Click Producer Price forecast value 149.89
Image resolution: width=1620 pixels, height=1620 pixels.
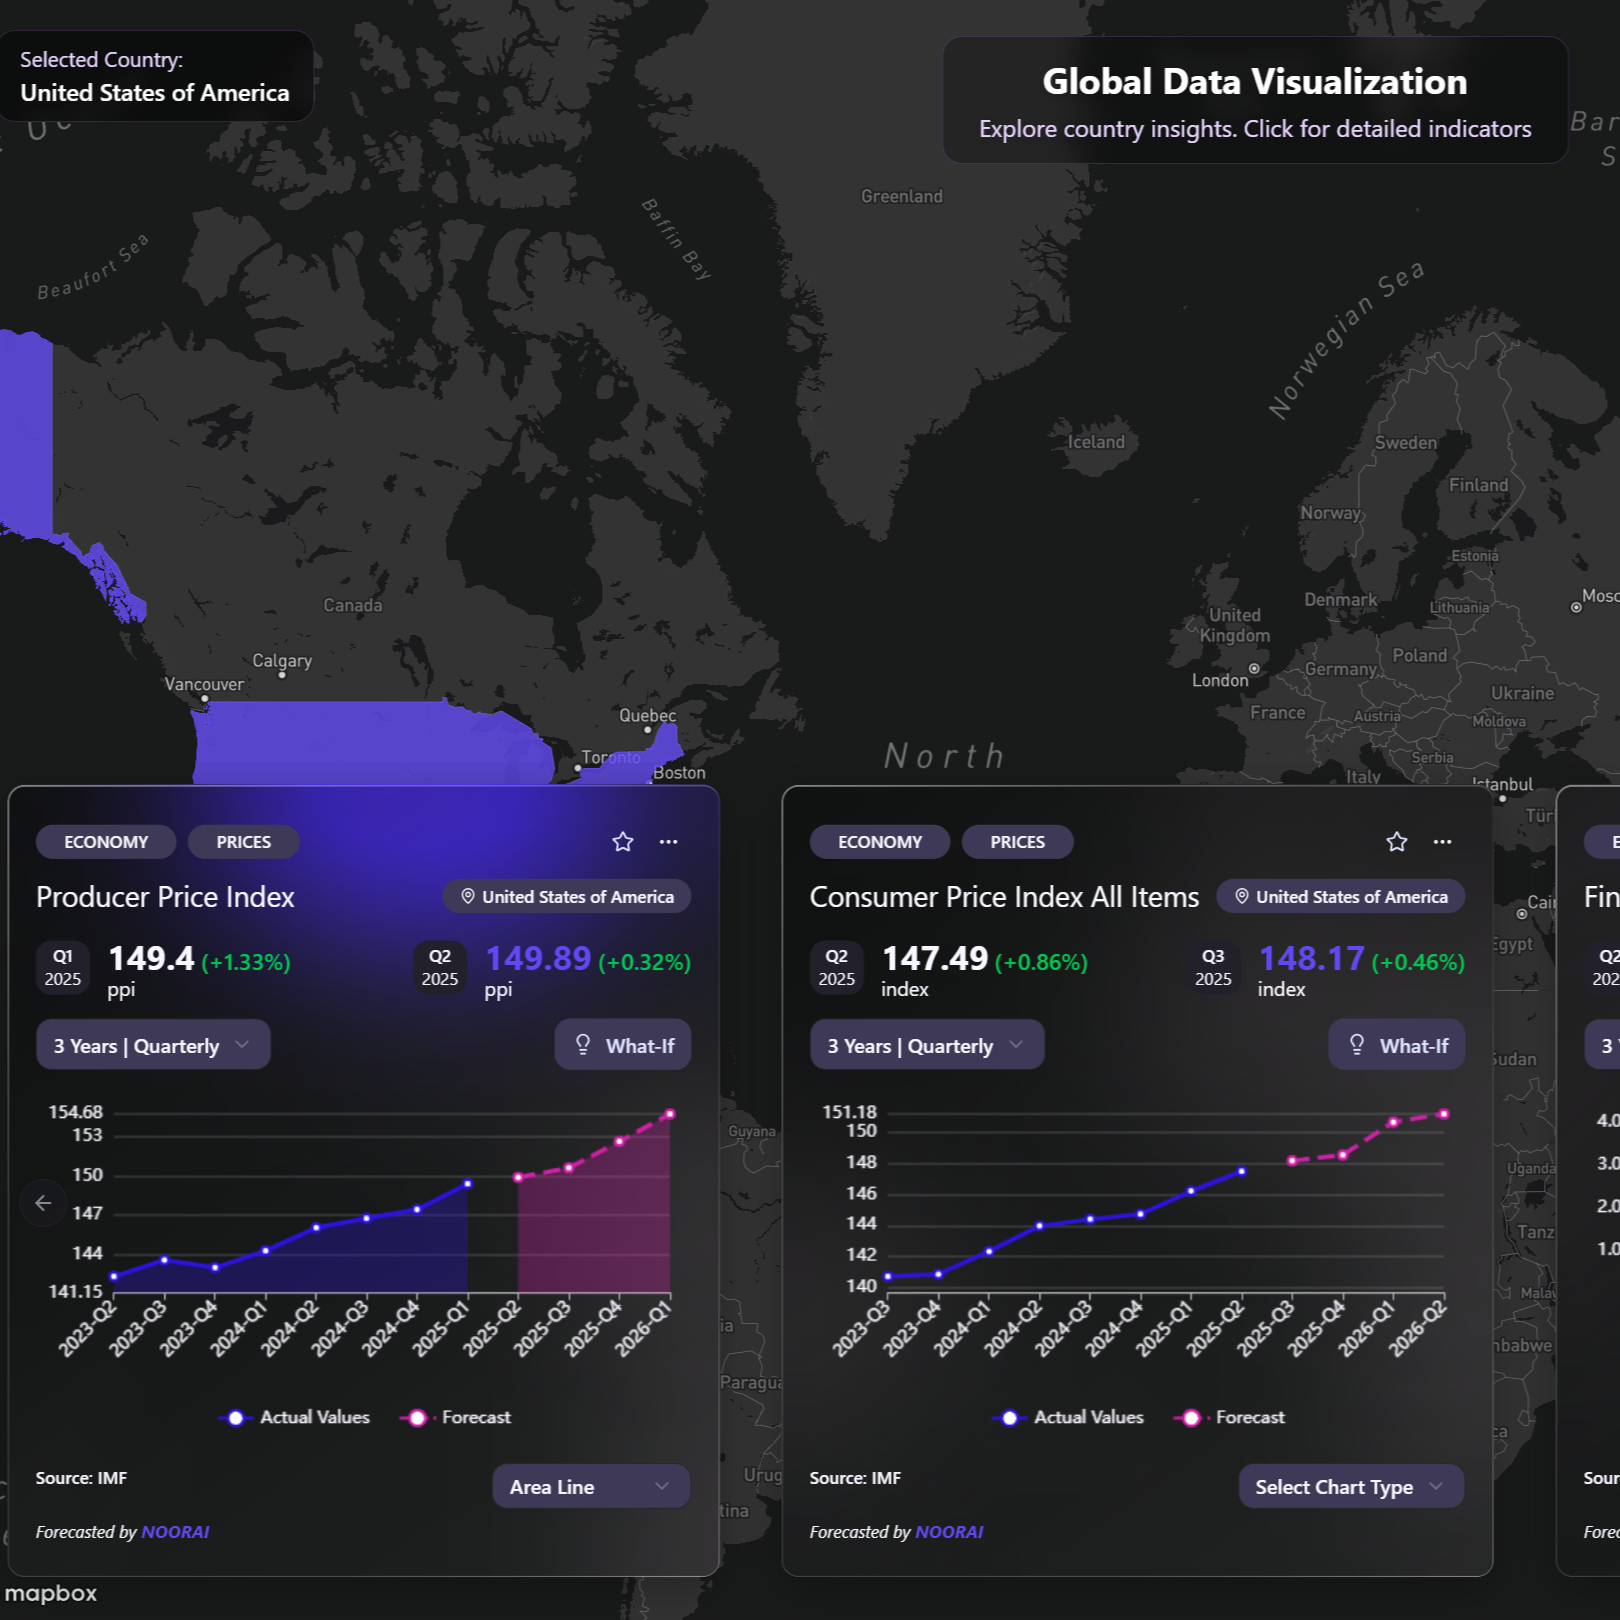tap(538, 959)
